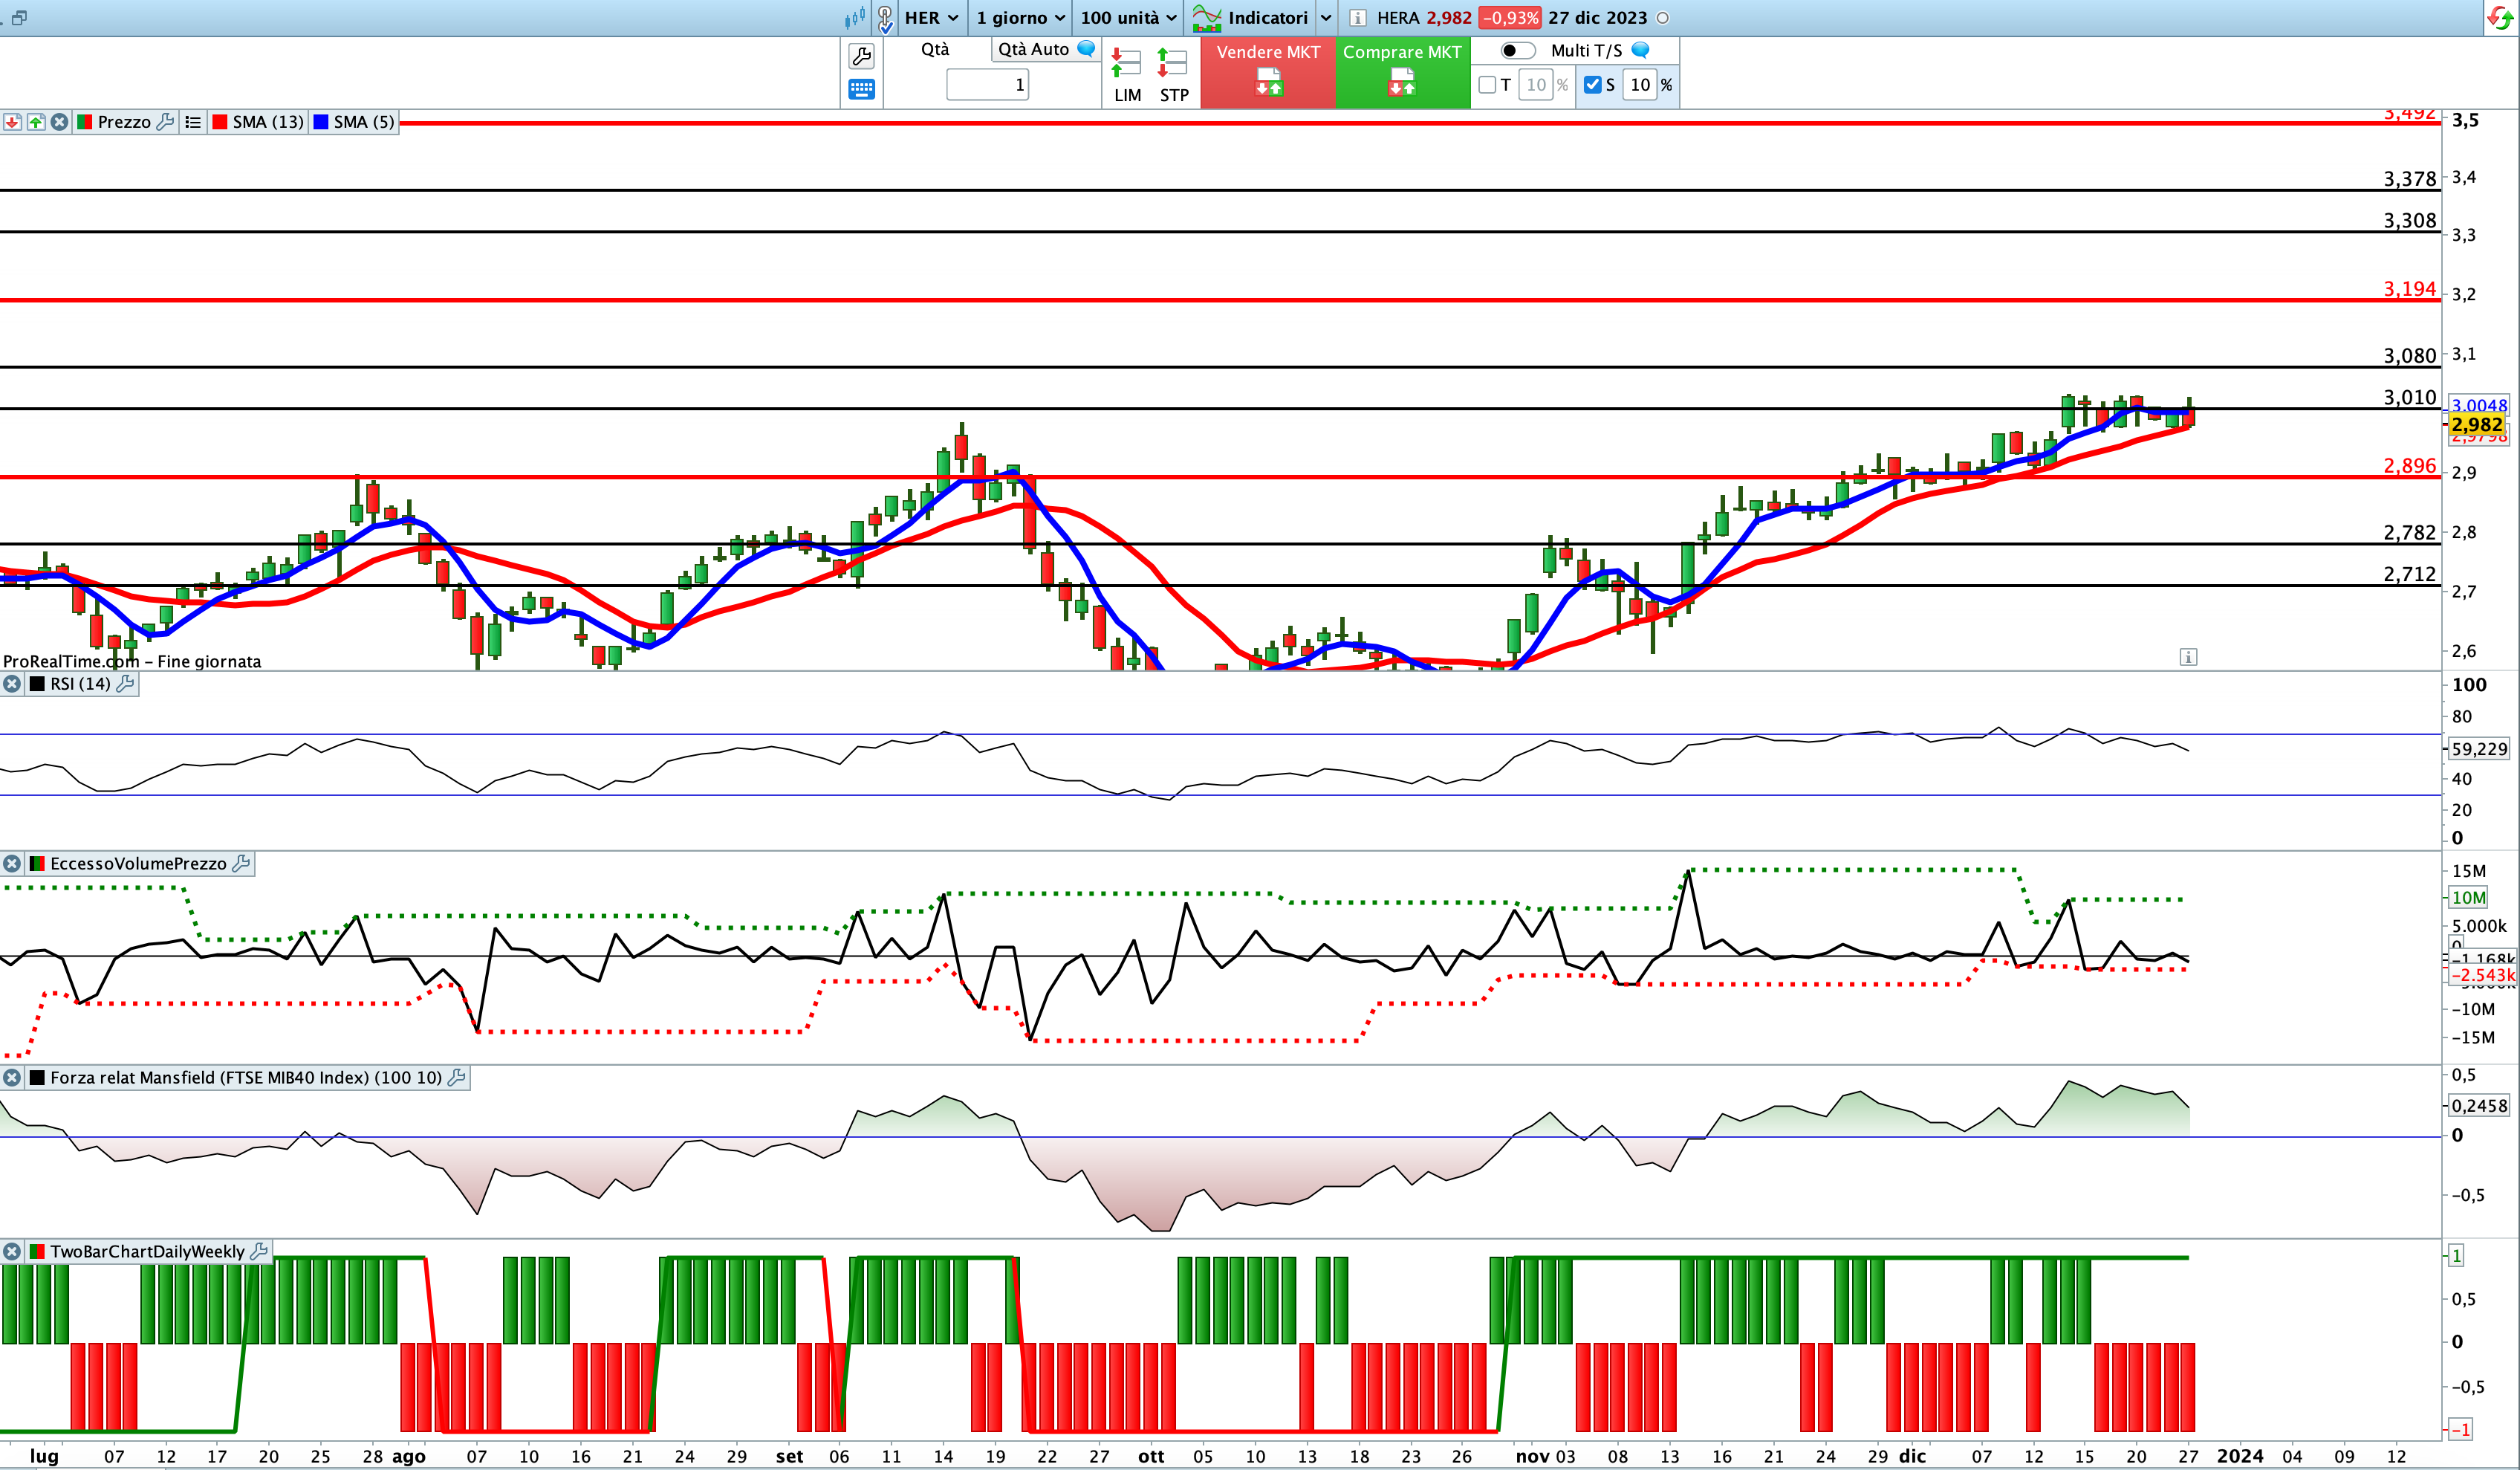2520x1470 pixels.
Task: Select the RSI (14) label
Action: (x=80, y=684)
